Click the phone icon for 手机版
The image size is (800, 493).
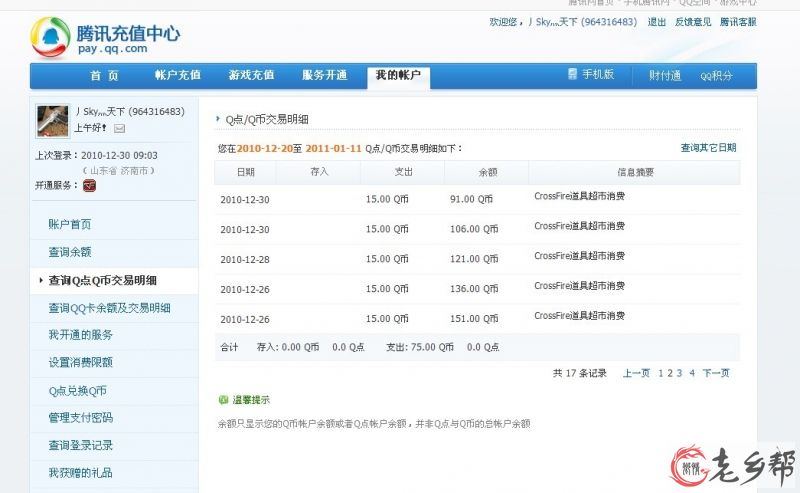tap(572, 75)
